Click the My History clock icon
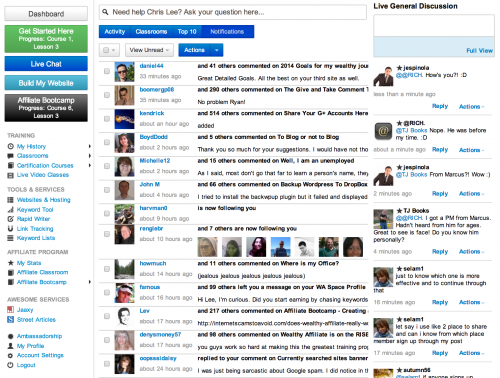Screen dimensions: 500x378 point(11,146)
